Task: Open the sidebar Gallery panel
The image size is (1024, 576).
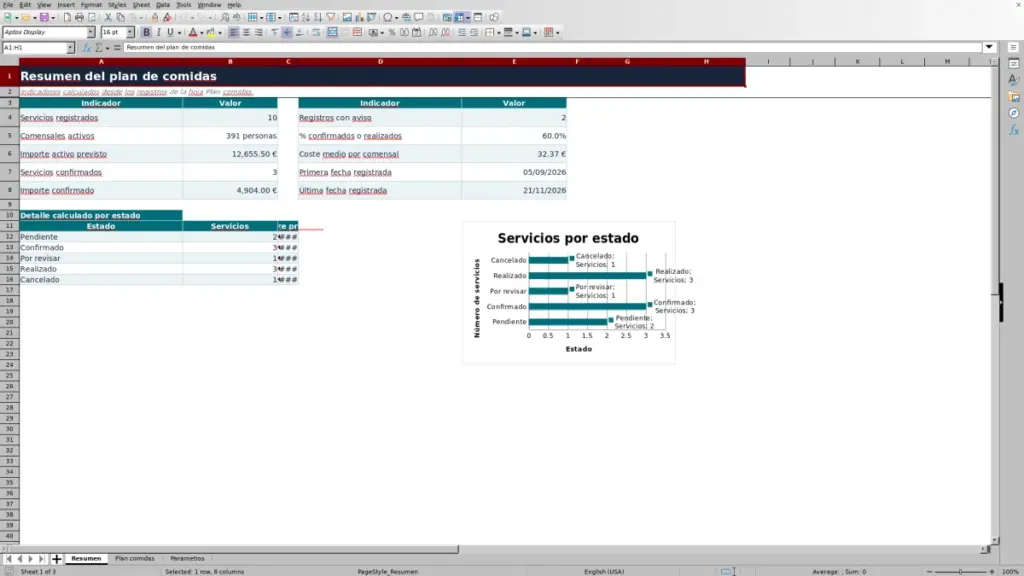Action: 1014,97
